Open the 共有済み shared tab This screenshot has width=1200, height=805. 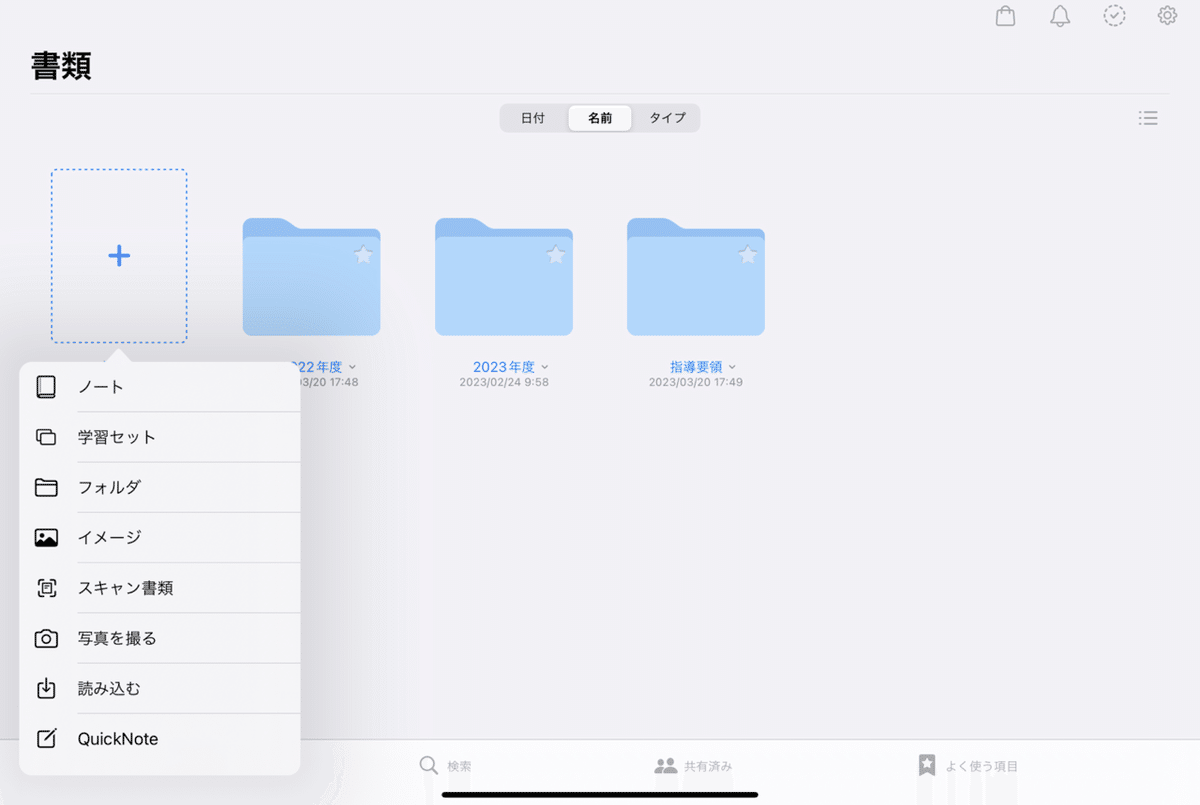(693, 766)
